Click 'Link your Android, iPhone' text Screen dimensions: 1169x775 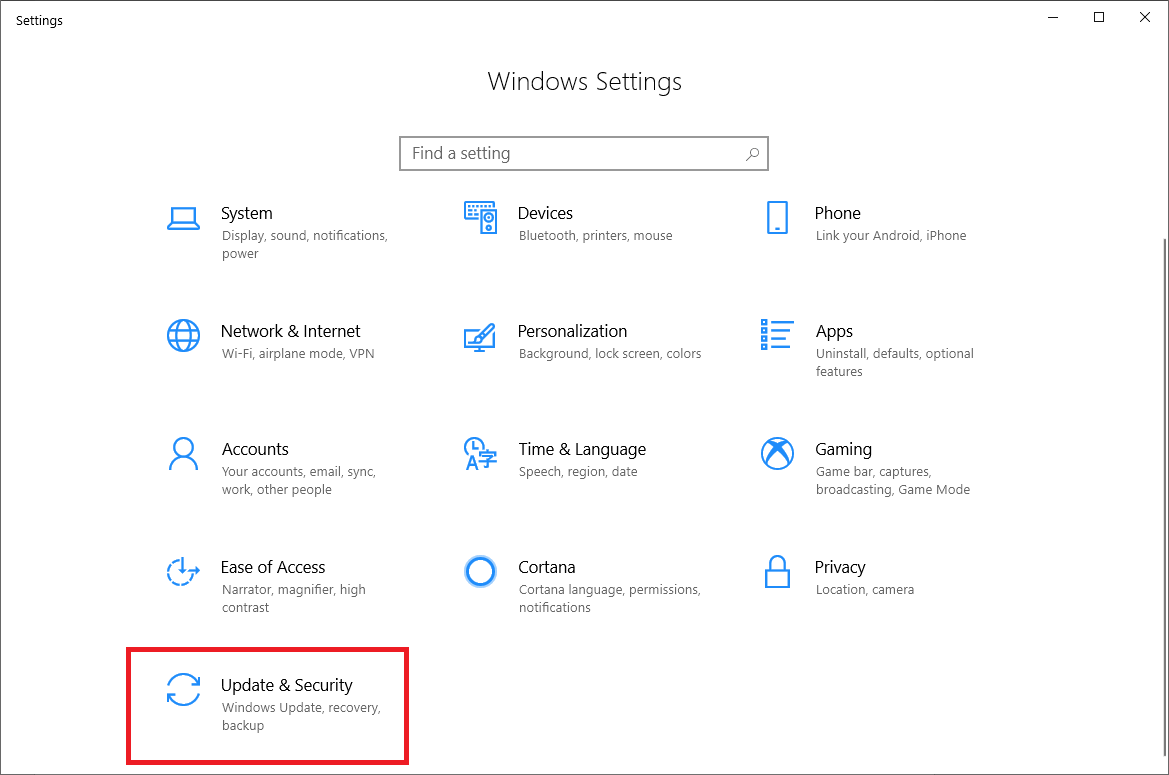(x=891, y=235)
